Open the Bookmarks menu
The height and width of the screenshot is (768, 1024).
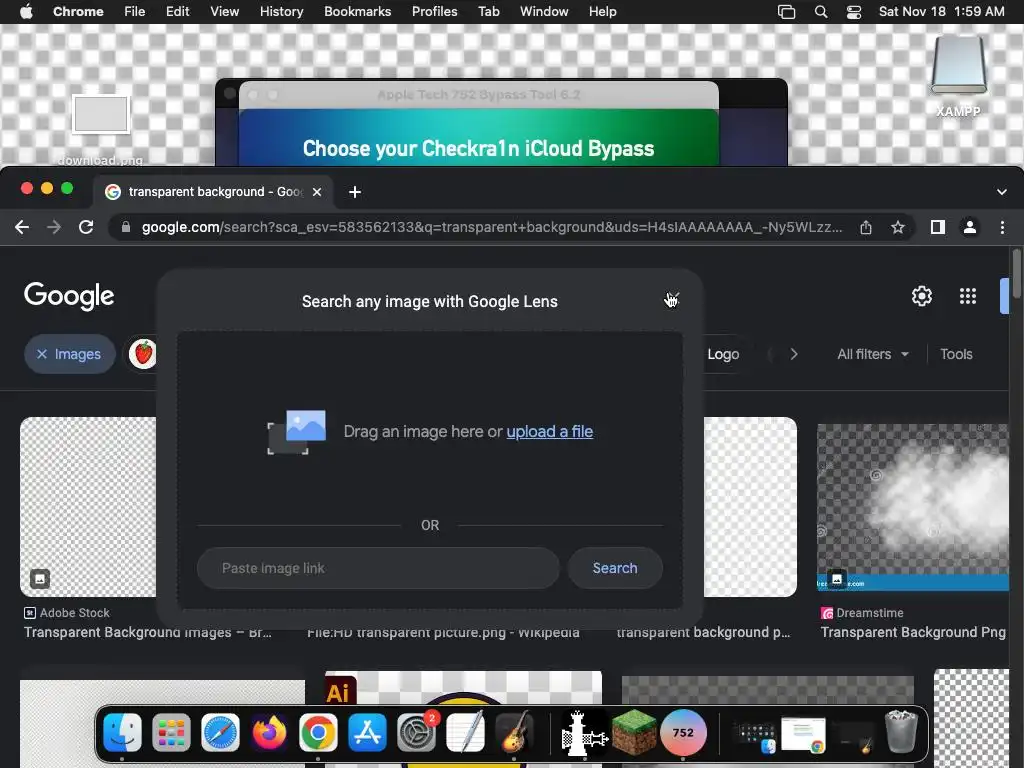coord(357,12)
